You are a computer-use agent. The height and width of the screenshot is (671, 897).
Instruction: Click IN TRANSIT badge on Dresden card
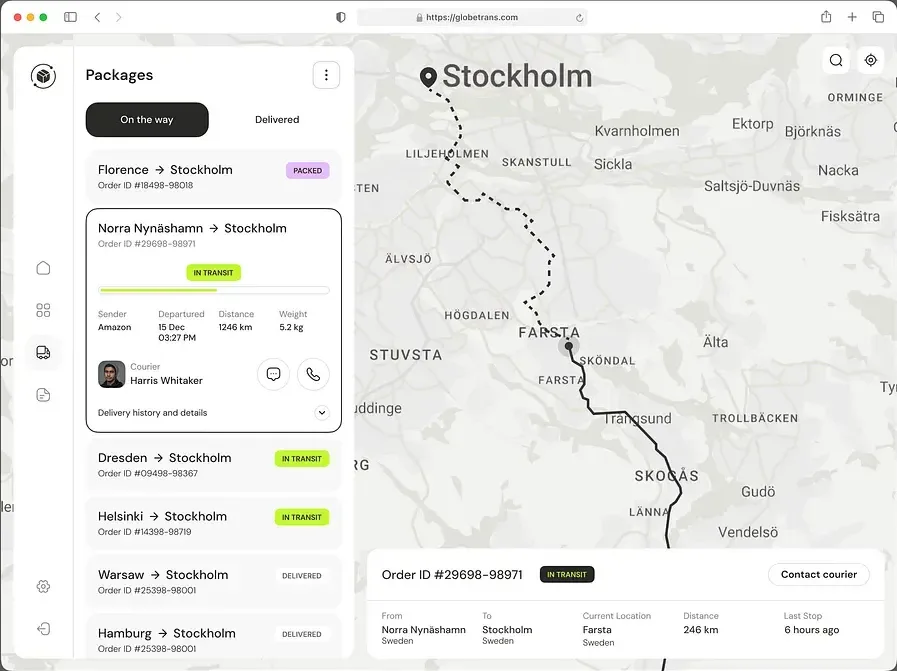click(x=301, y=459)
